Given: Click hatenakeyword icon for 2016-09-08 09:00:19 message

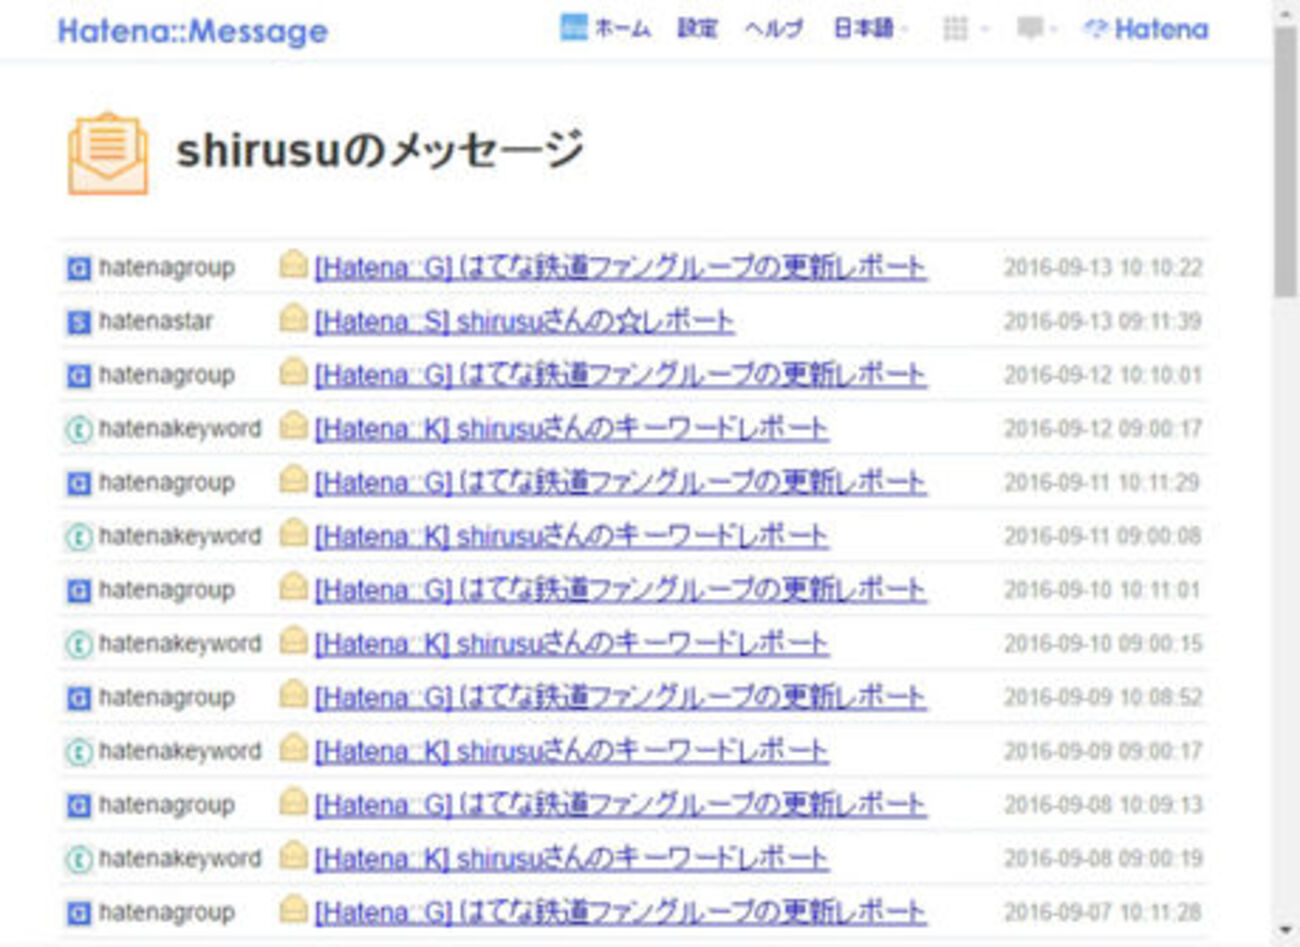Looking at the screenshot, I should (x=79, y=859).
